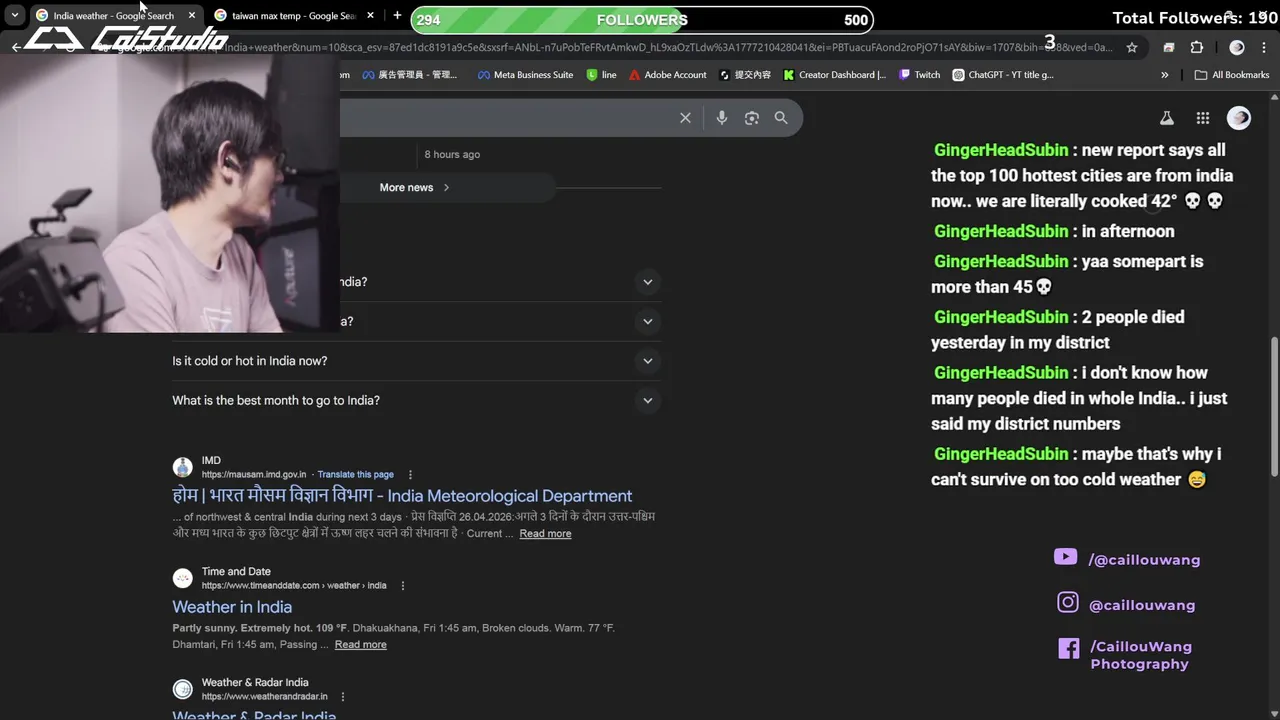Open the India Meteorological Department result title
The height and width of the screenshot is (720, 1280).
[x=402, y=496]
